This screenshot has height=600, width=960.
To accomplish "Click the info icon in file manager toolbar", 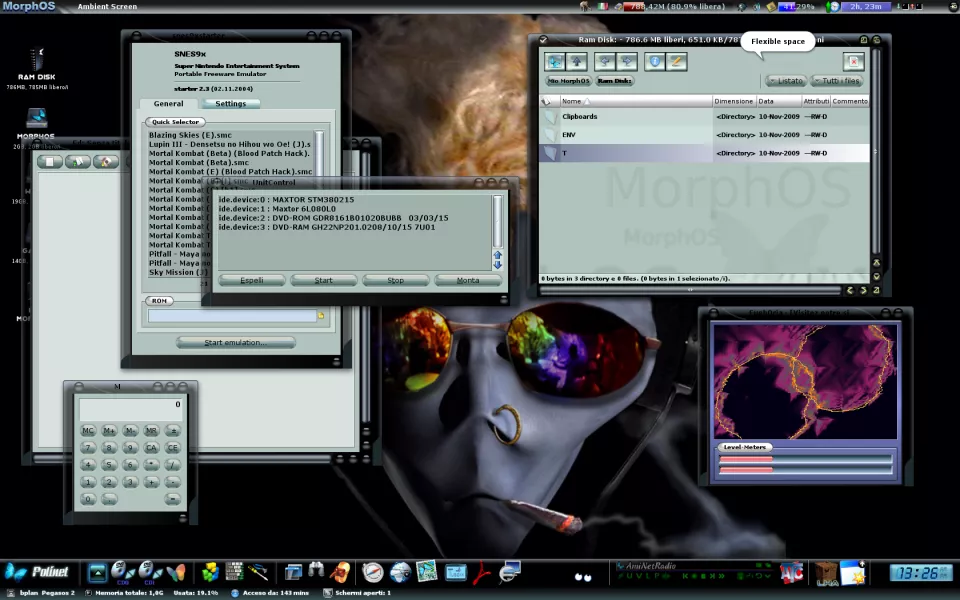I will click(x=655, y=62).
